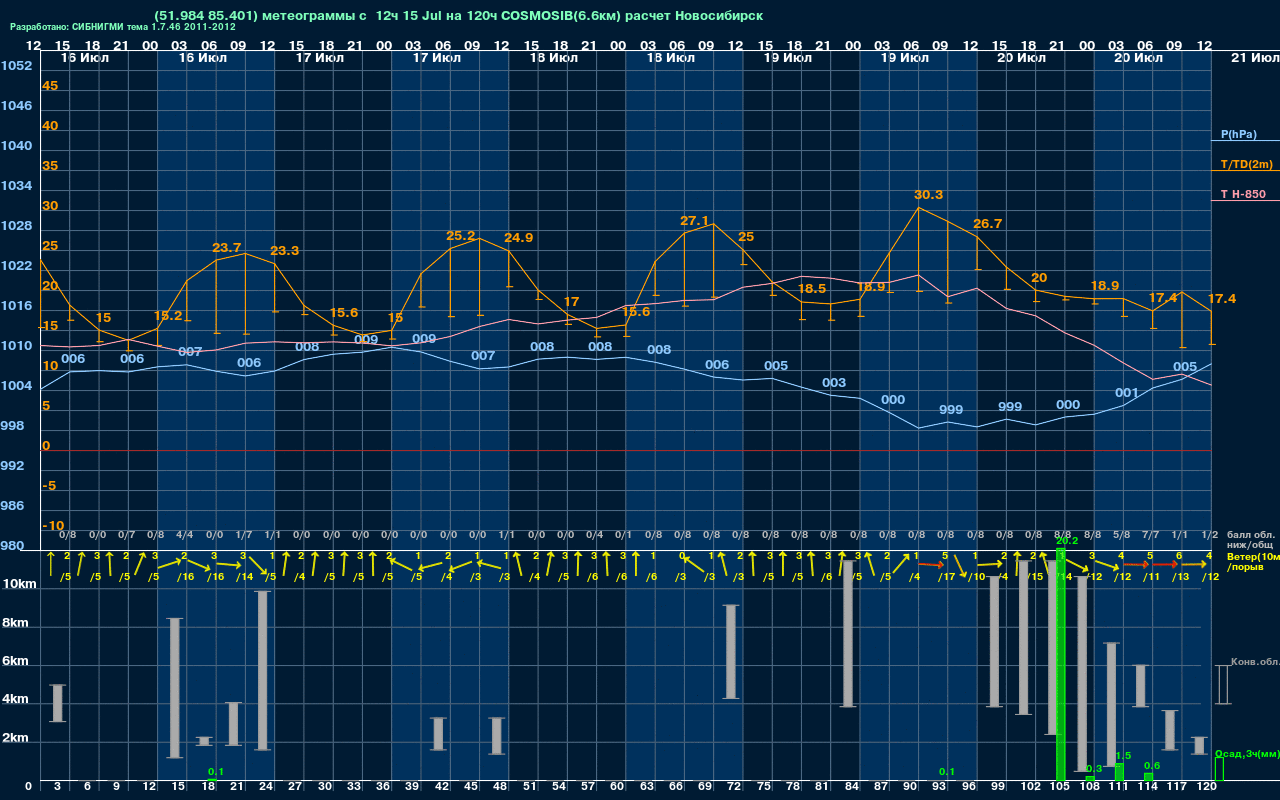Click the 4km height axis label
Viewport: 1280px width, 800px height.
pyautogui.click(x=16, y=701)
